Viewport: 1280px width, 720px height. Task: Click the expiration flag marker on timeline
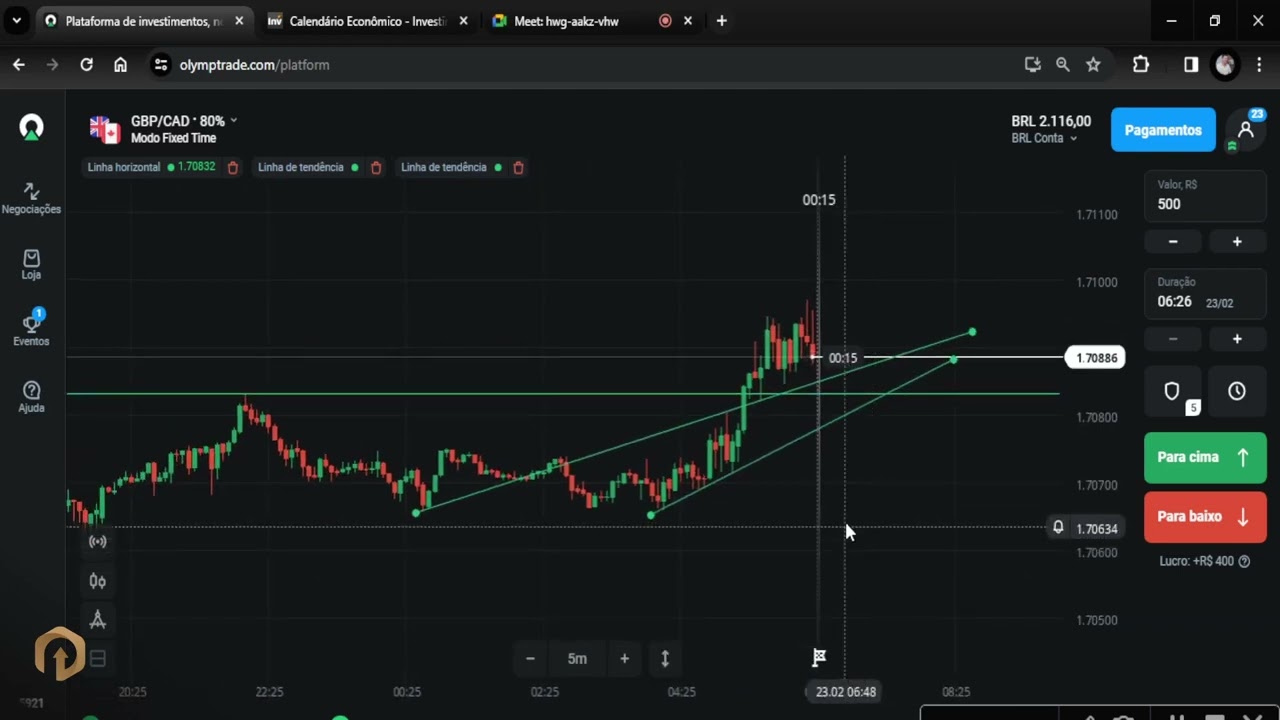819,657
